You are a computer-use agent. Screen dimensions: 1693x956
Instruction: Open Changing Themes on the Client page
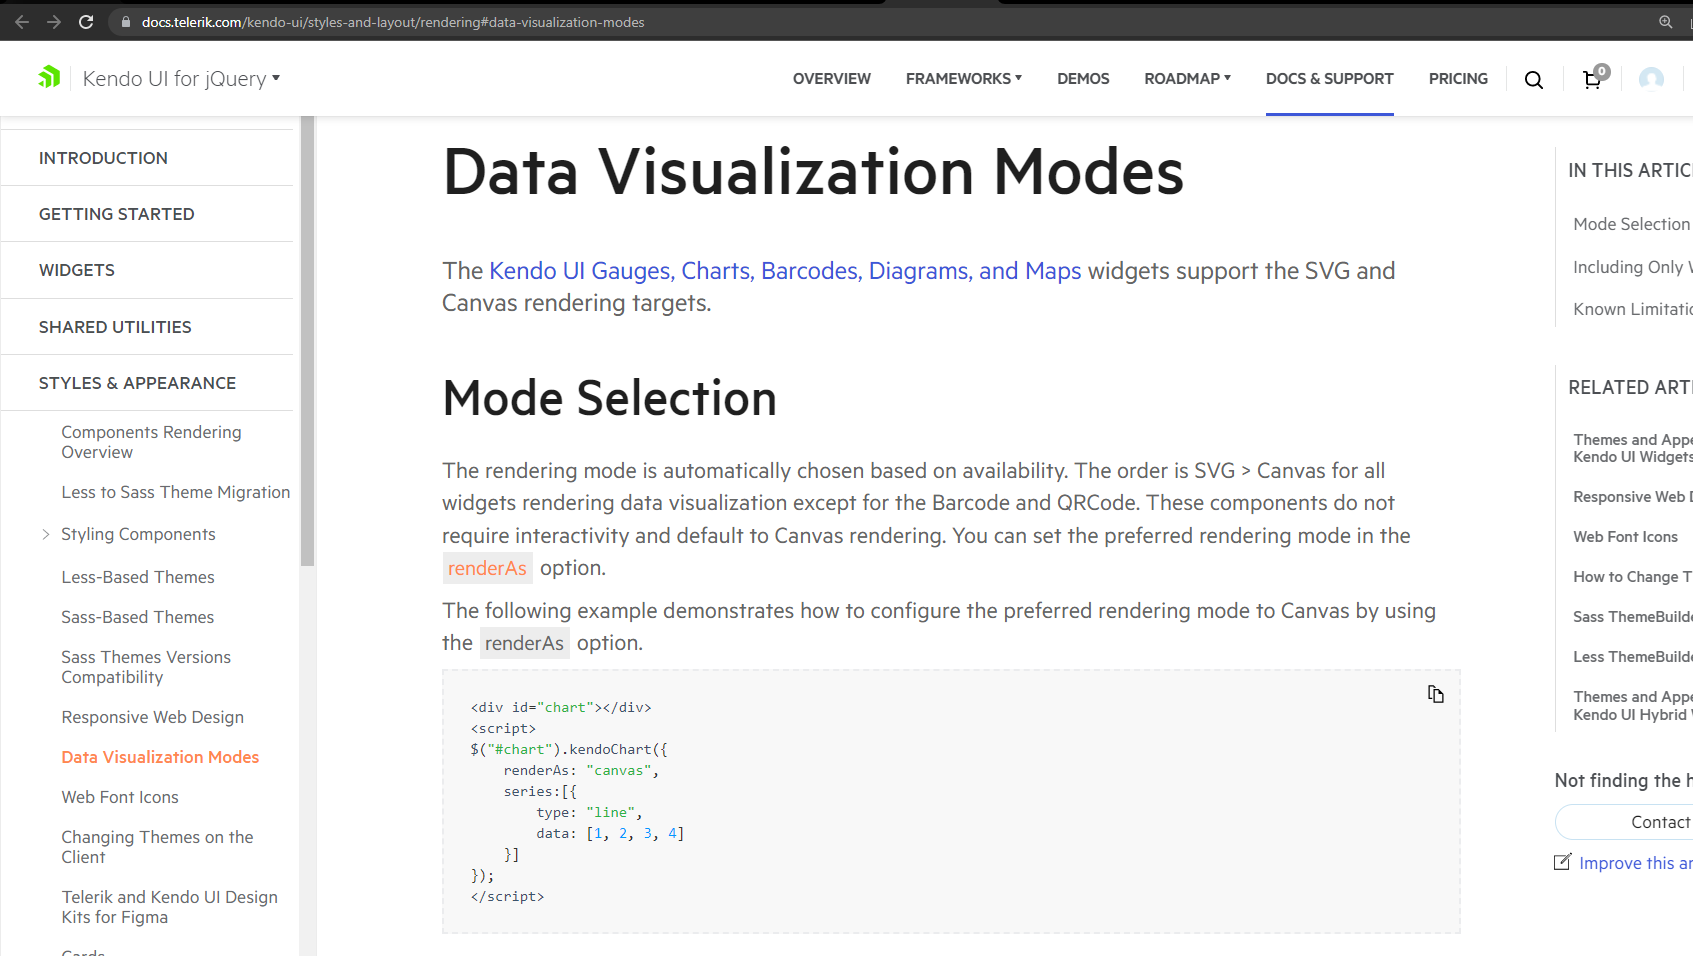point(157,847)
